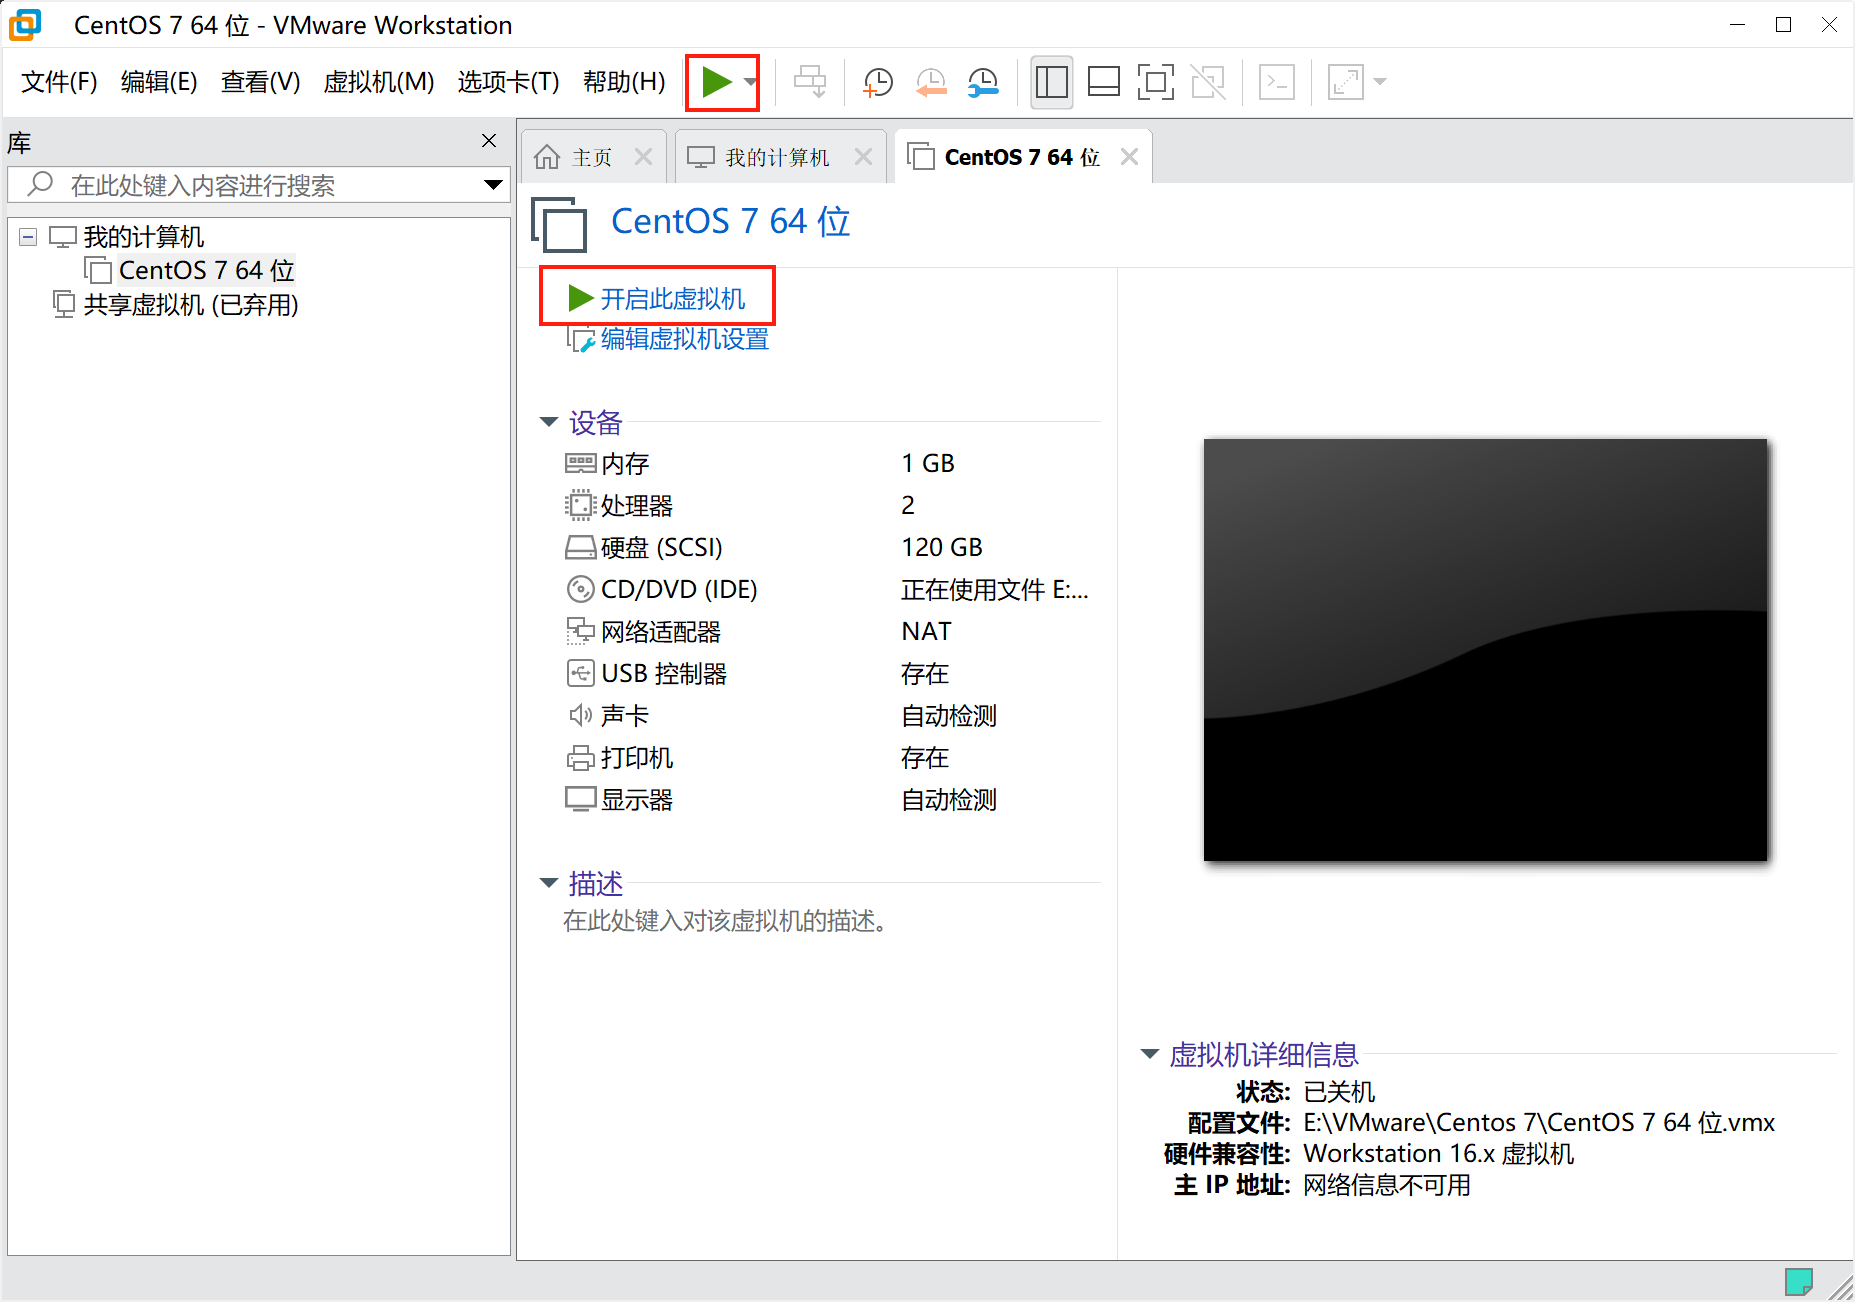Screen dimensions: 1855x1302
Task: Switch to the 主页 tab
Action: point(592,157)
